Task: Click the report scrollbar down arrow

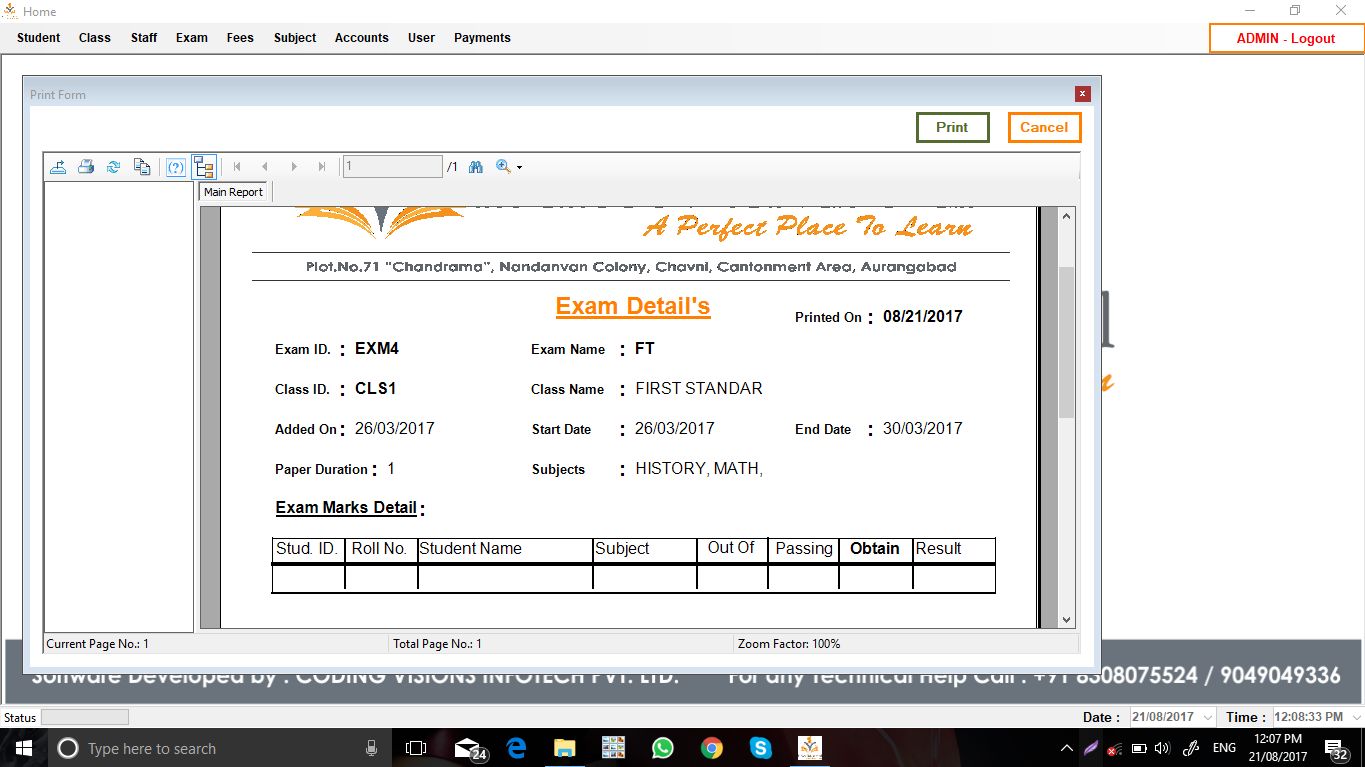Action: tap(1066, 620)
